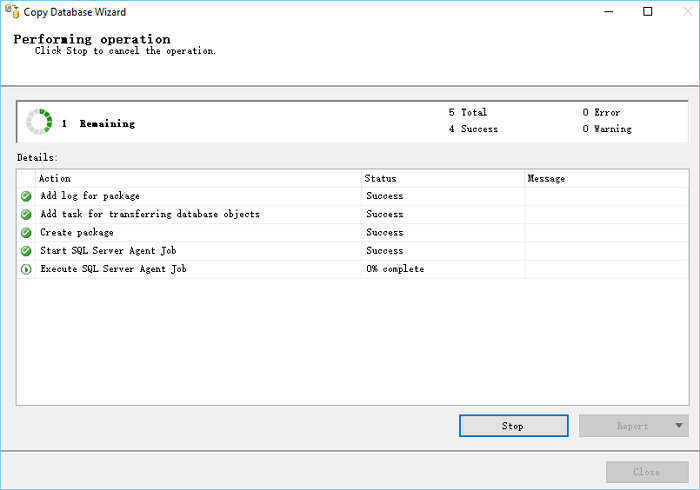Open the Report button dropdown arrow

click(678, 426)
